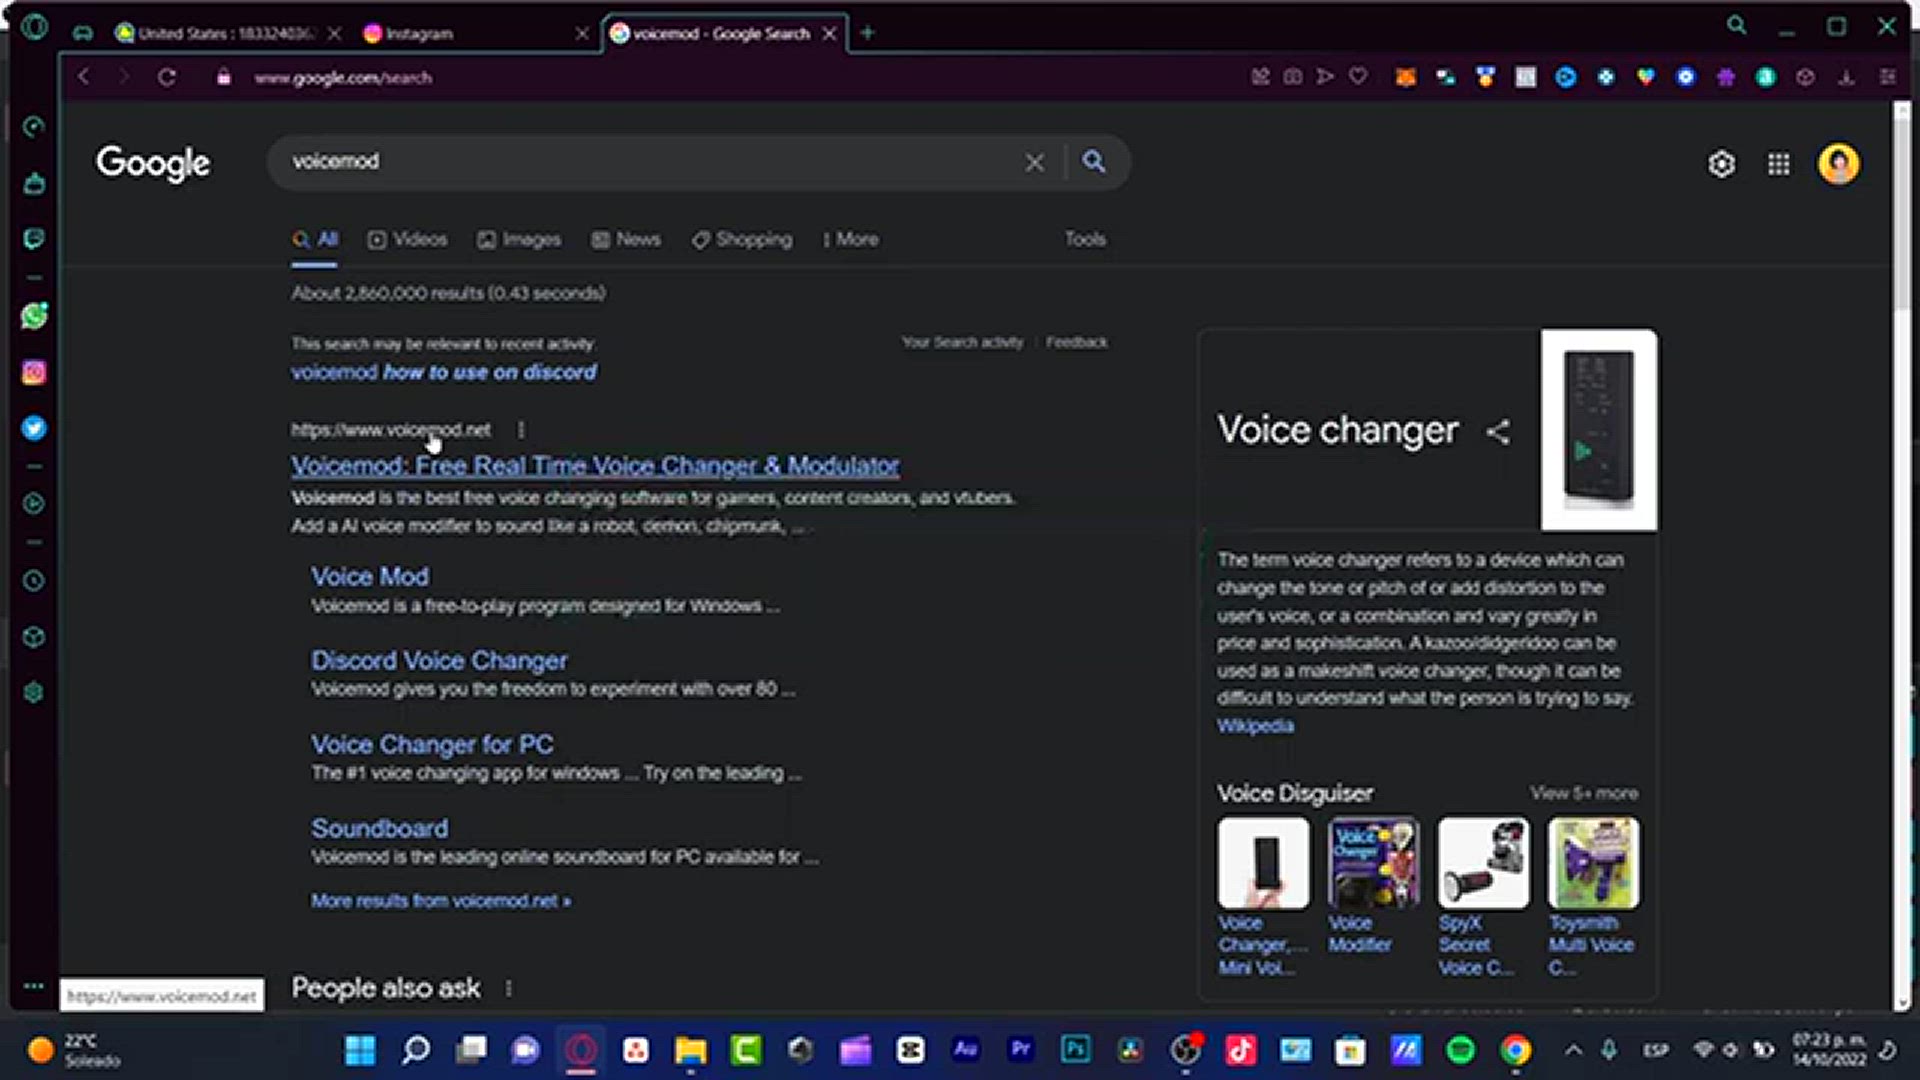Open the Voice Modifier product thumbnail
This screenshot has height=1080, width=1920.
(1373, 863)
